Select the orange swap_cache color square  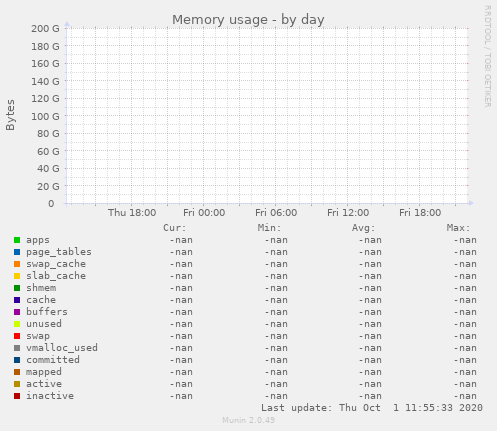(17, 264)
